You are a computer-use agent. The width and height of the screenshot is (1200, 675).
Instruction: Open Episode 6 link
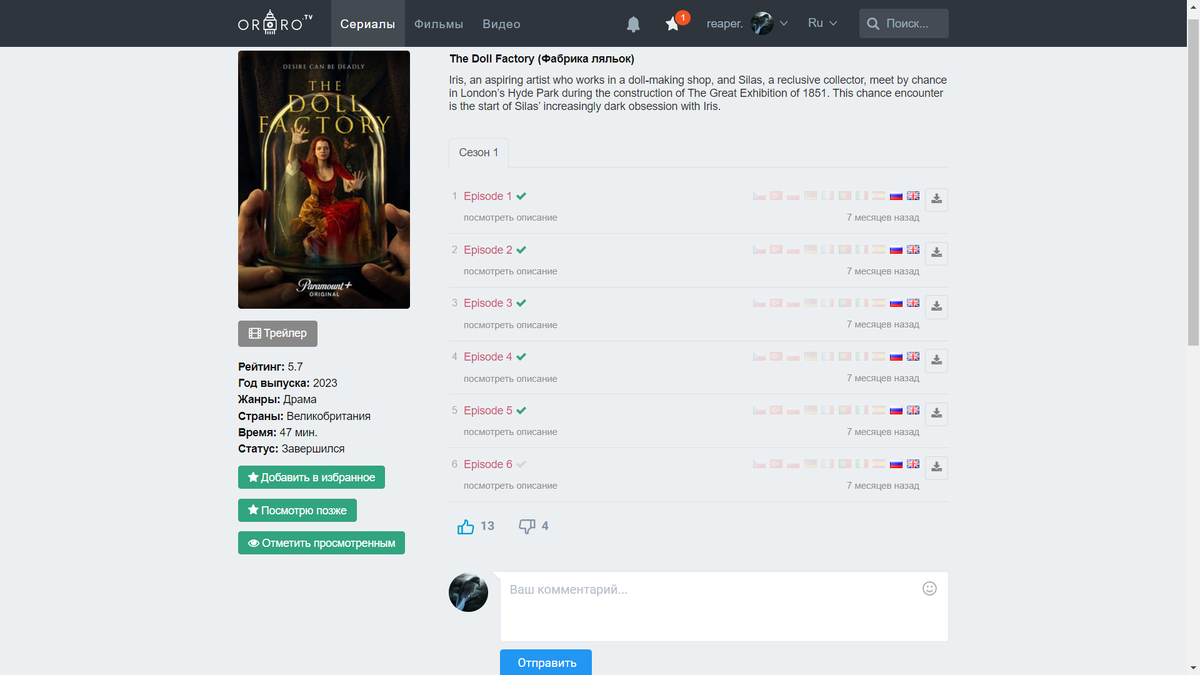point(488,464)
